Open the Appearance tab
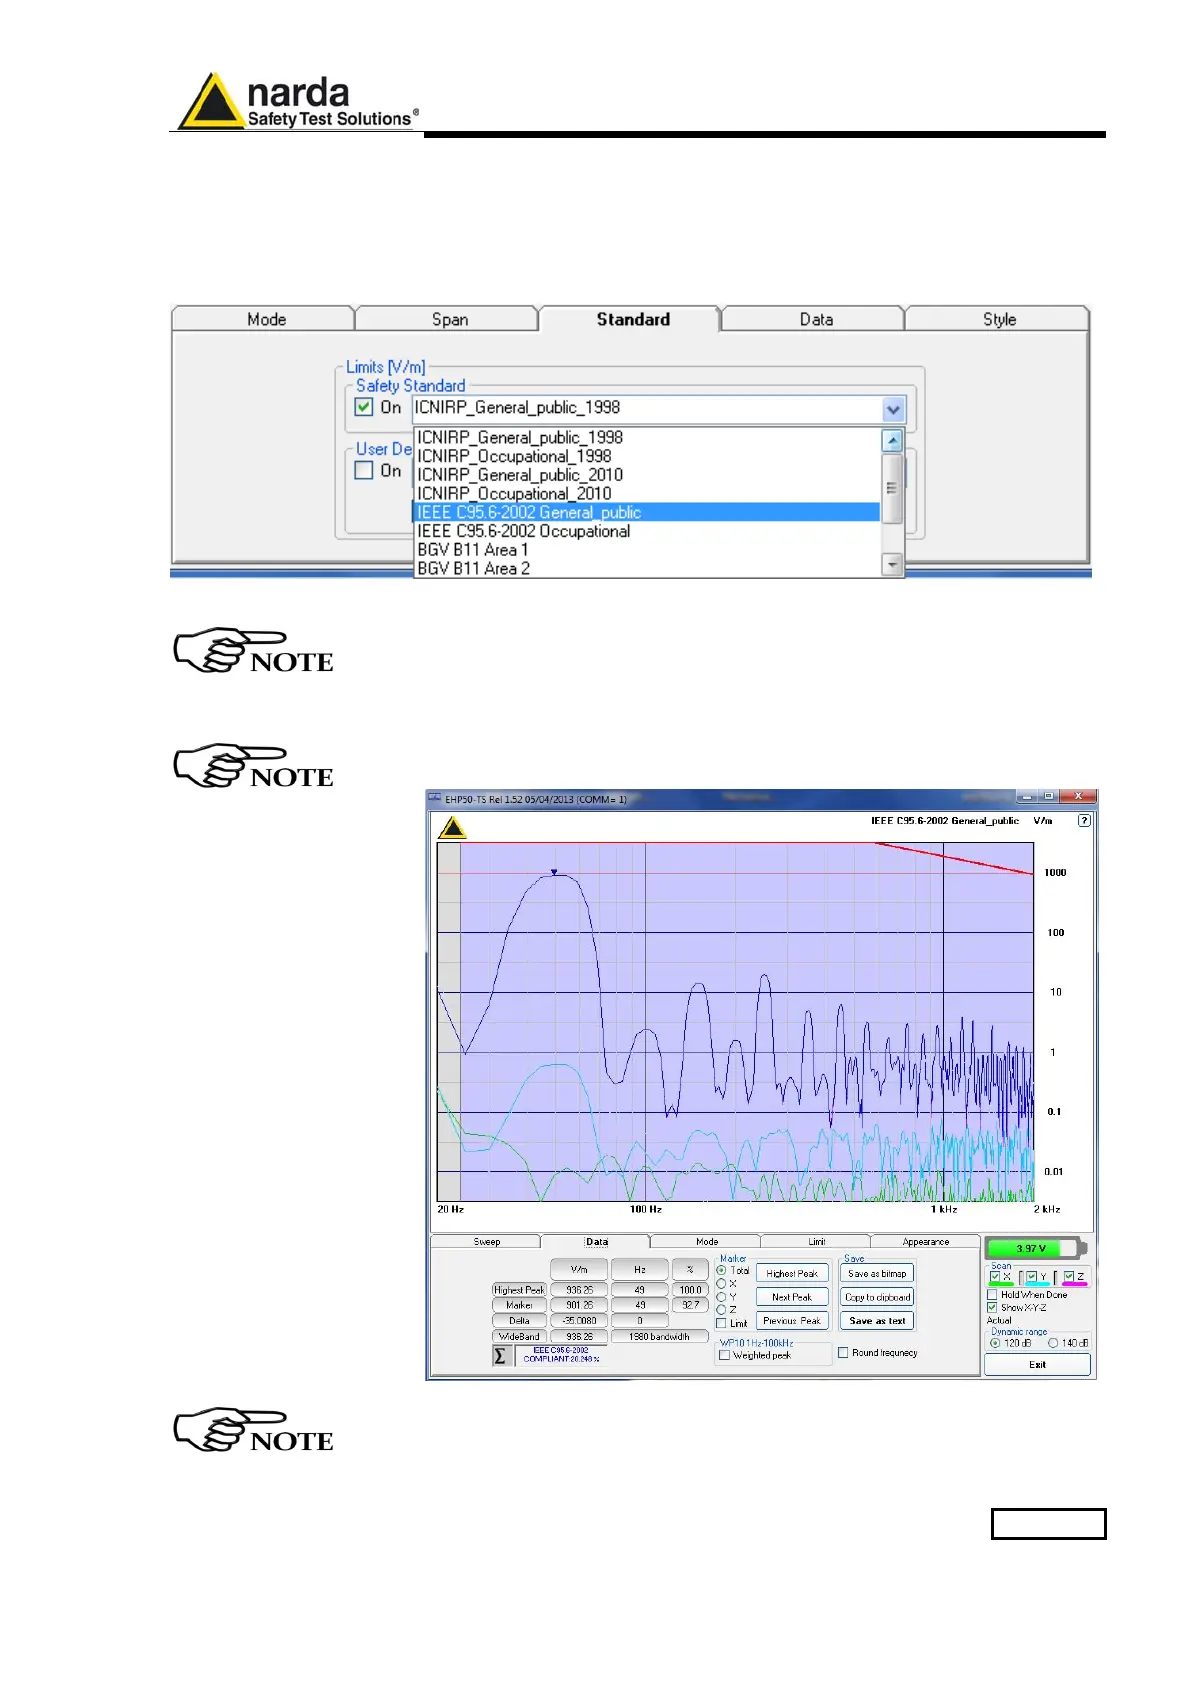The image size is (1190, 1684). click(x=925, y=1242)
